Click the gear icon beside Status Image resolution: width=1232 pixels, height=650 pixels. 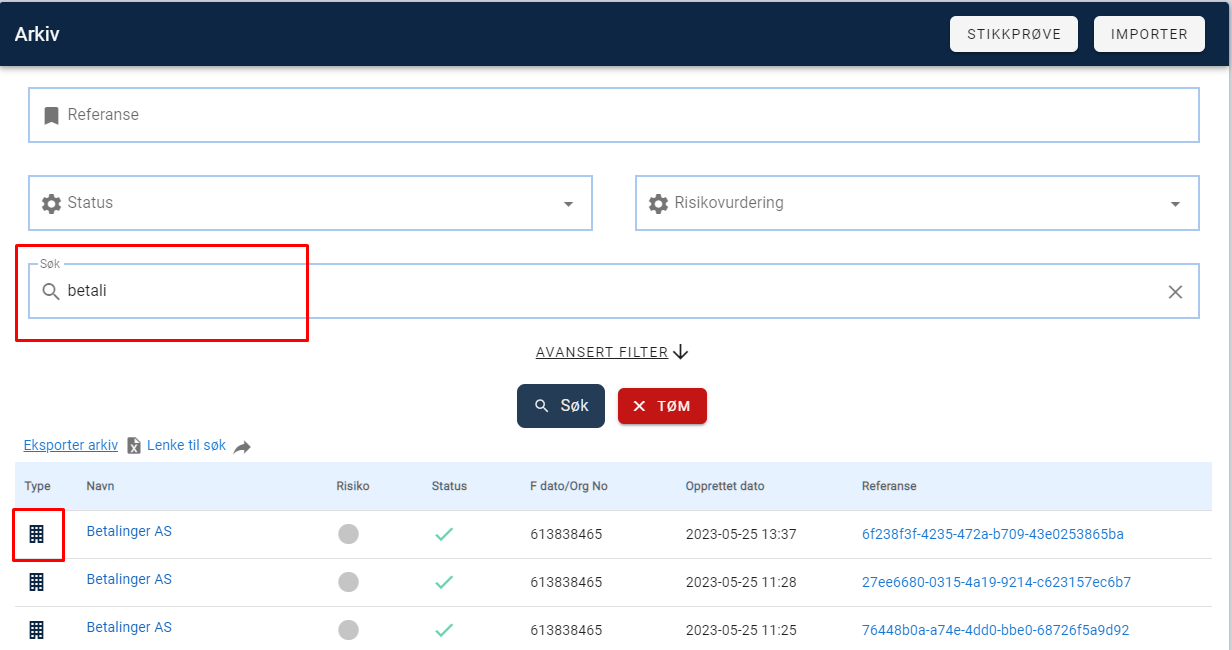click(x=51, y=203)
